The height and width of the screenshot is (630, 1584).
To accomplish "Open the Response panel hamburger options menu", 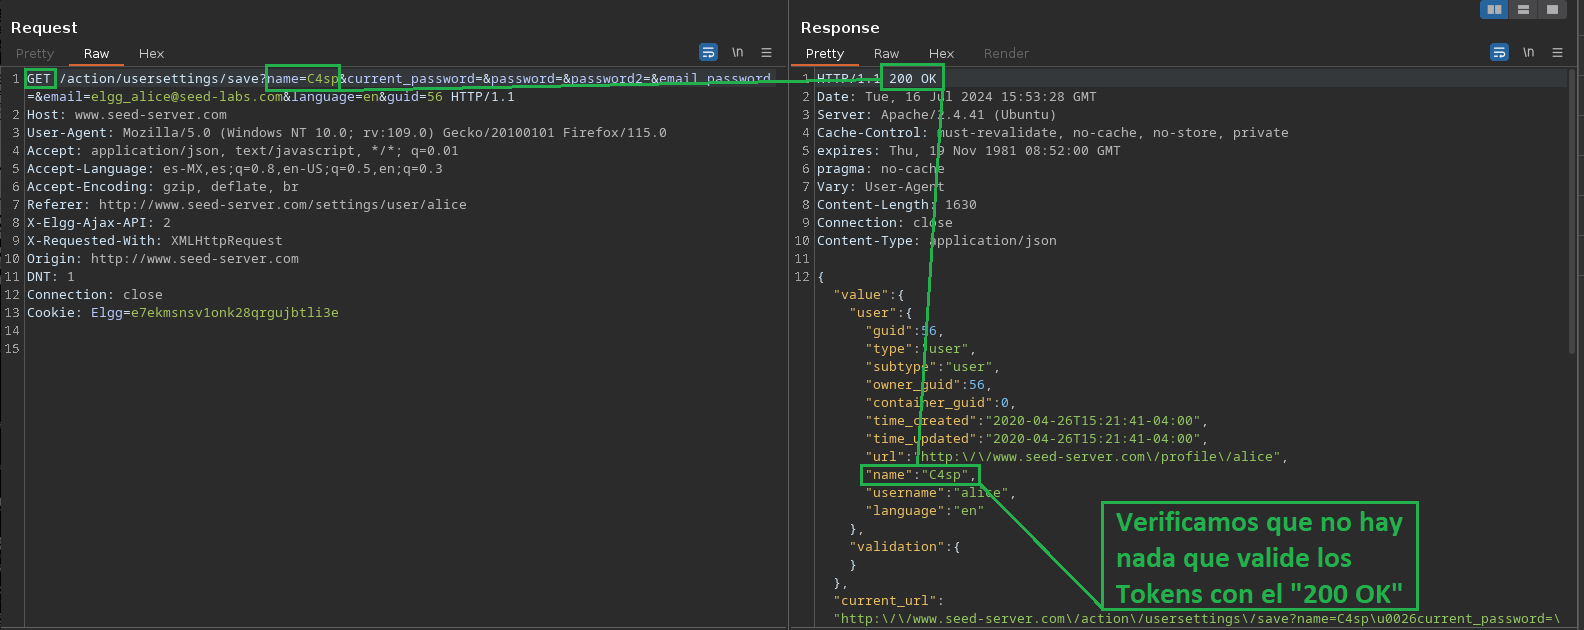I will pyautogui.click(x=1557, y=53).
